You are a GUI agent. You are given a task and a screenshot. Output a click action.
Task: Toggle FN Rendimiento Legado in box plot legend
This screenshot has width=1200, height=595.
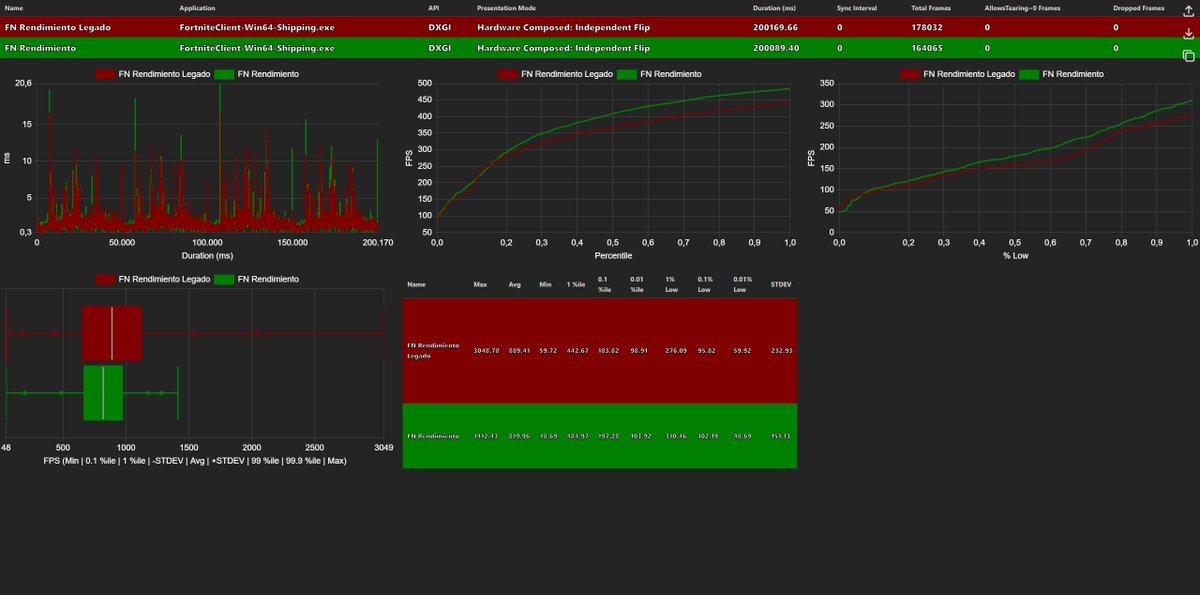click(x=152, y=279)
